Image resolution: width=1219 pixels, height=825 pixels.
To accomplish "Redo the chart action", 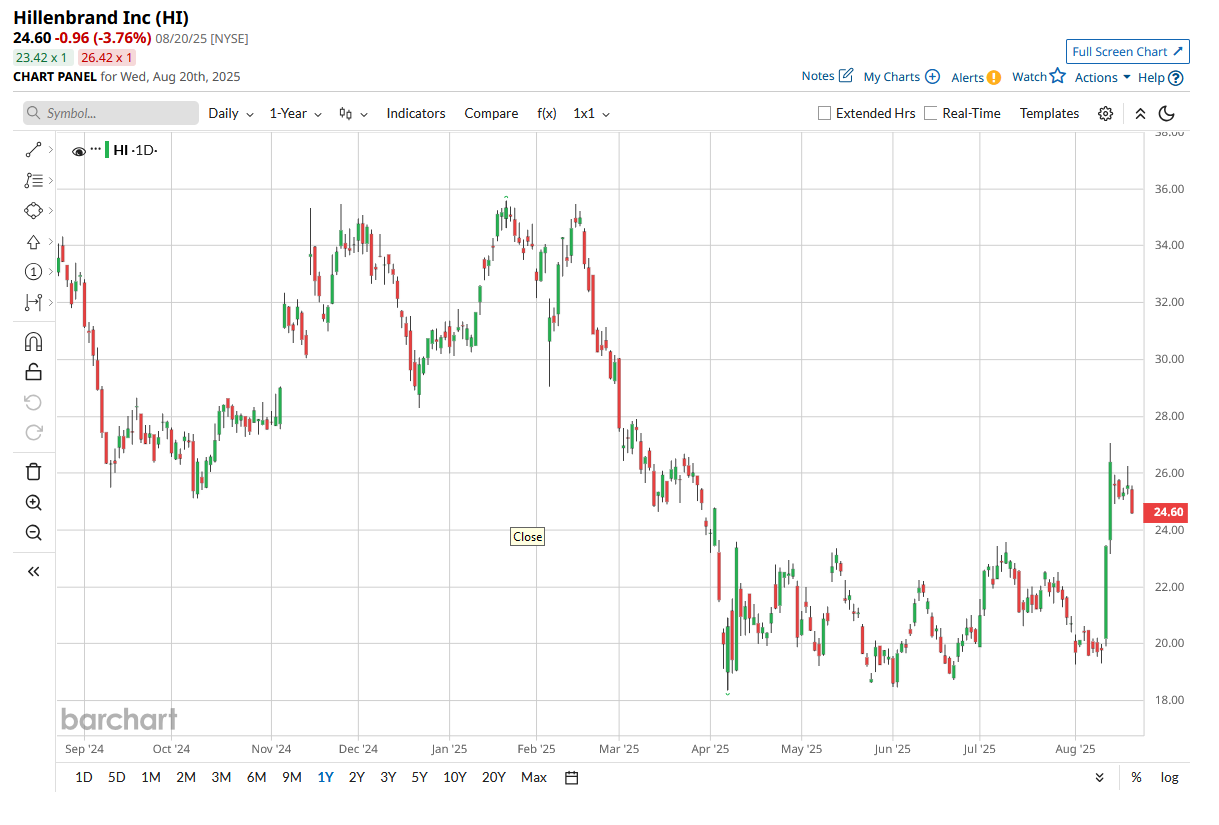I will pyautogui.click(x=33, y=432).
